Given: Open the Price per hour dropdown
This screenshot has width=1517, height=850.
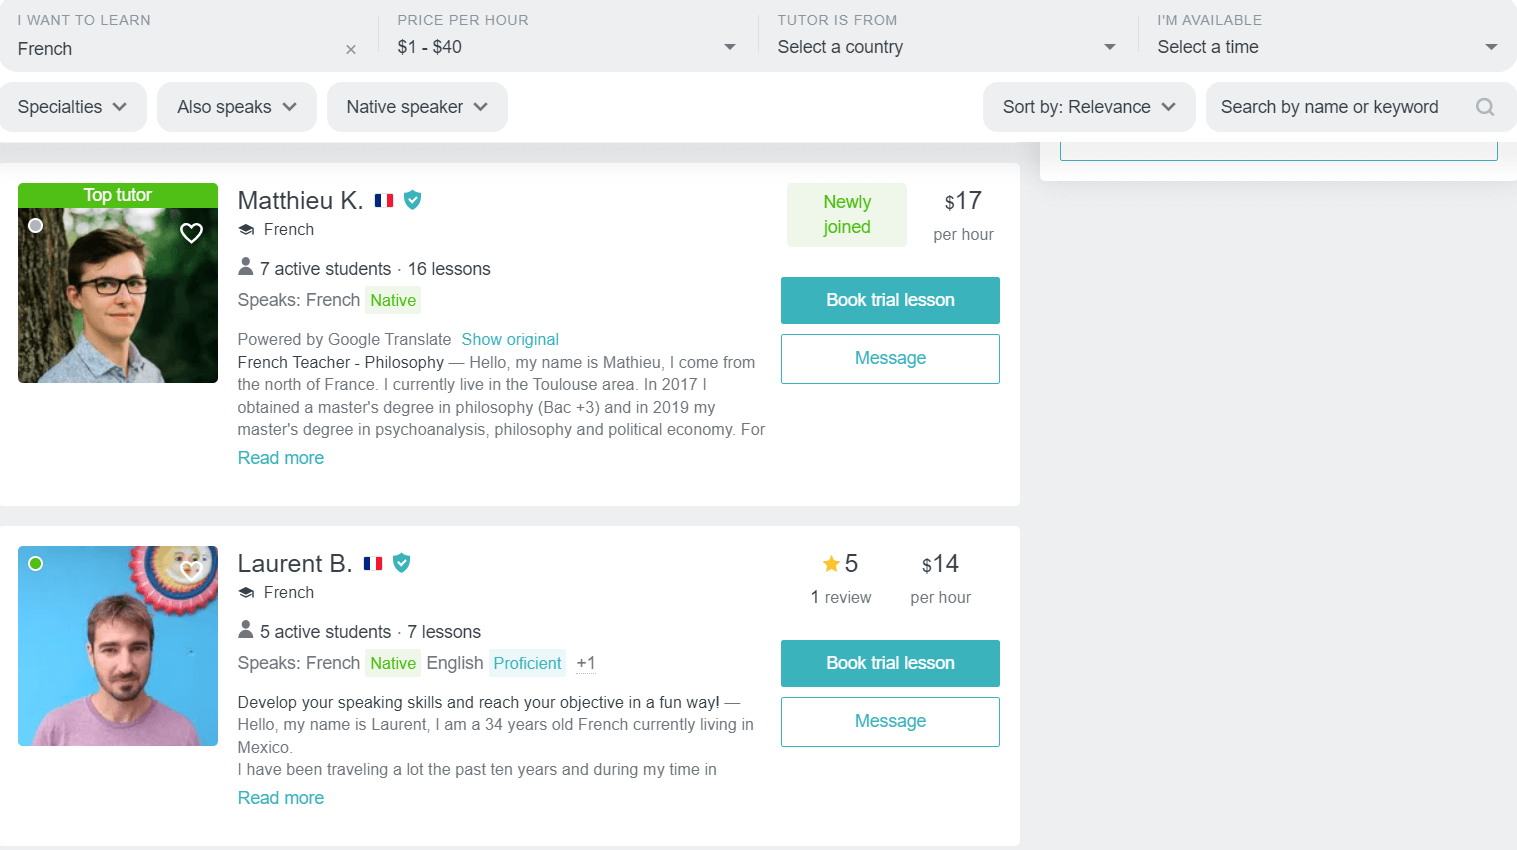Looking at the screenshot, I should pos(729,46).
